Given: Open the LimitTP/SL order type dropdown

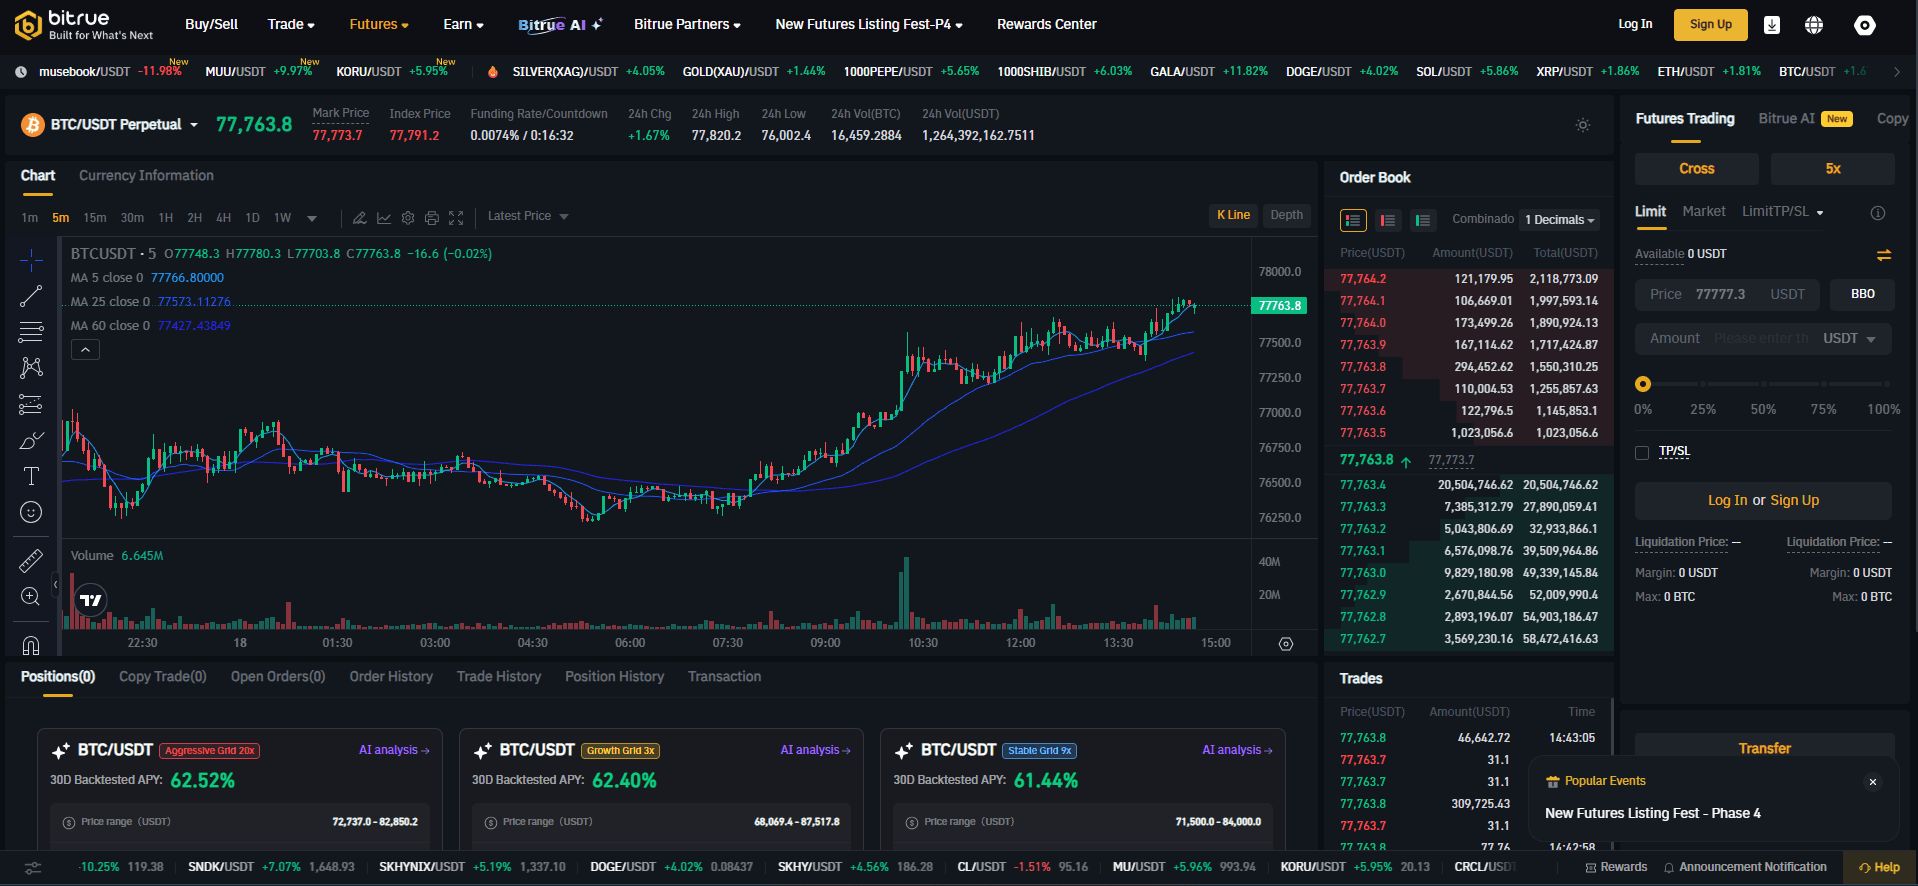Looking at the screenshot, I should coord(1783,212).
